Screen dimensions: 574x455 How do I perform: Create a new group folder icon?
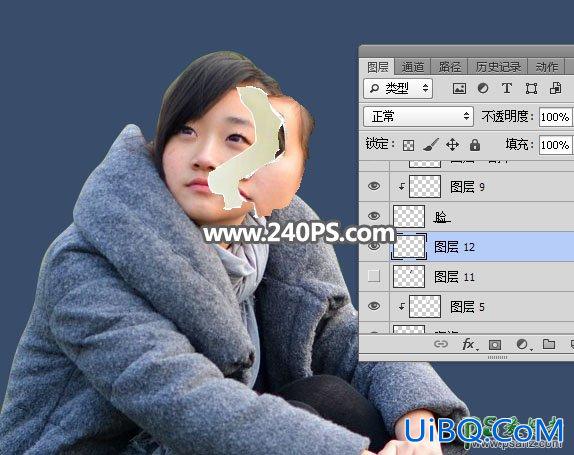[549, 344]
